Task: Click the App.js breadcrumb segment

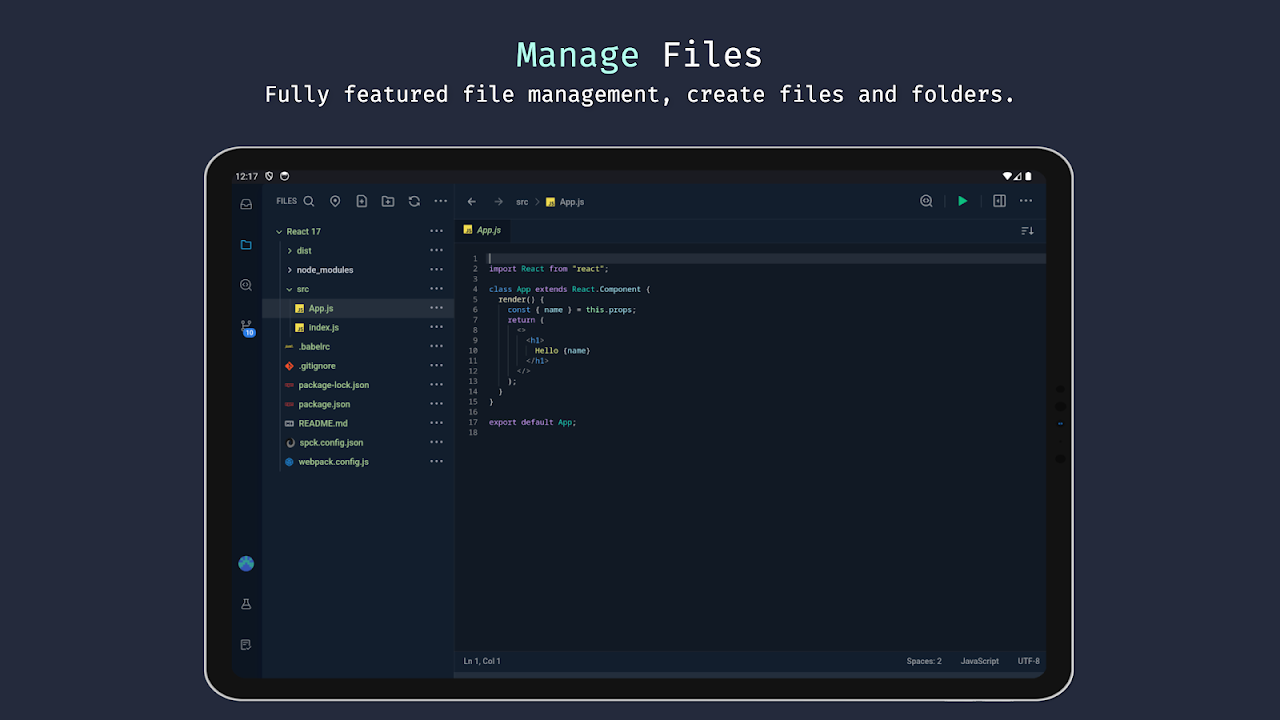Action: (x=565, y=202)
